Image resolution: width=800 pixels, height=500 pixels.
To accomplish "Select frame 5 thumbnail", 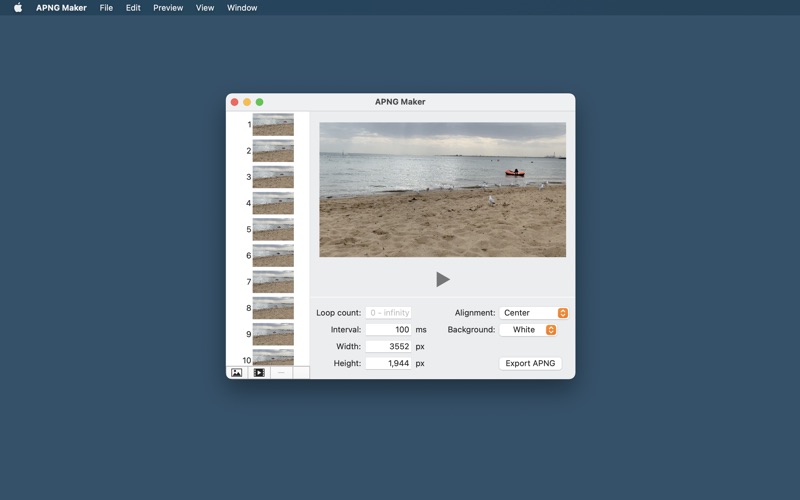I will (x=273, y=230).
